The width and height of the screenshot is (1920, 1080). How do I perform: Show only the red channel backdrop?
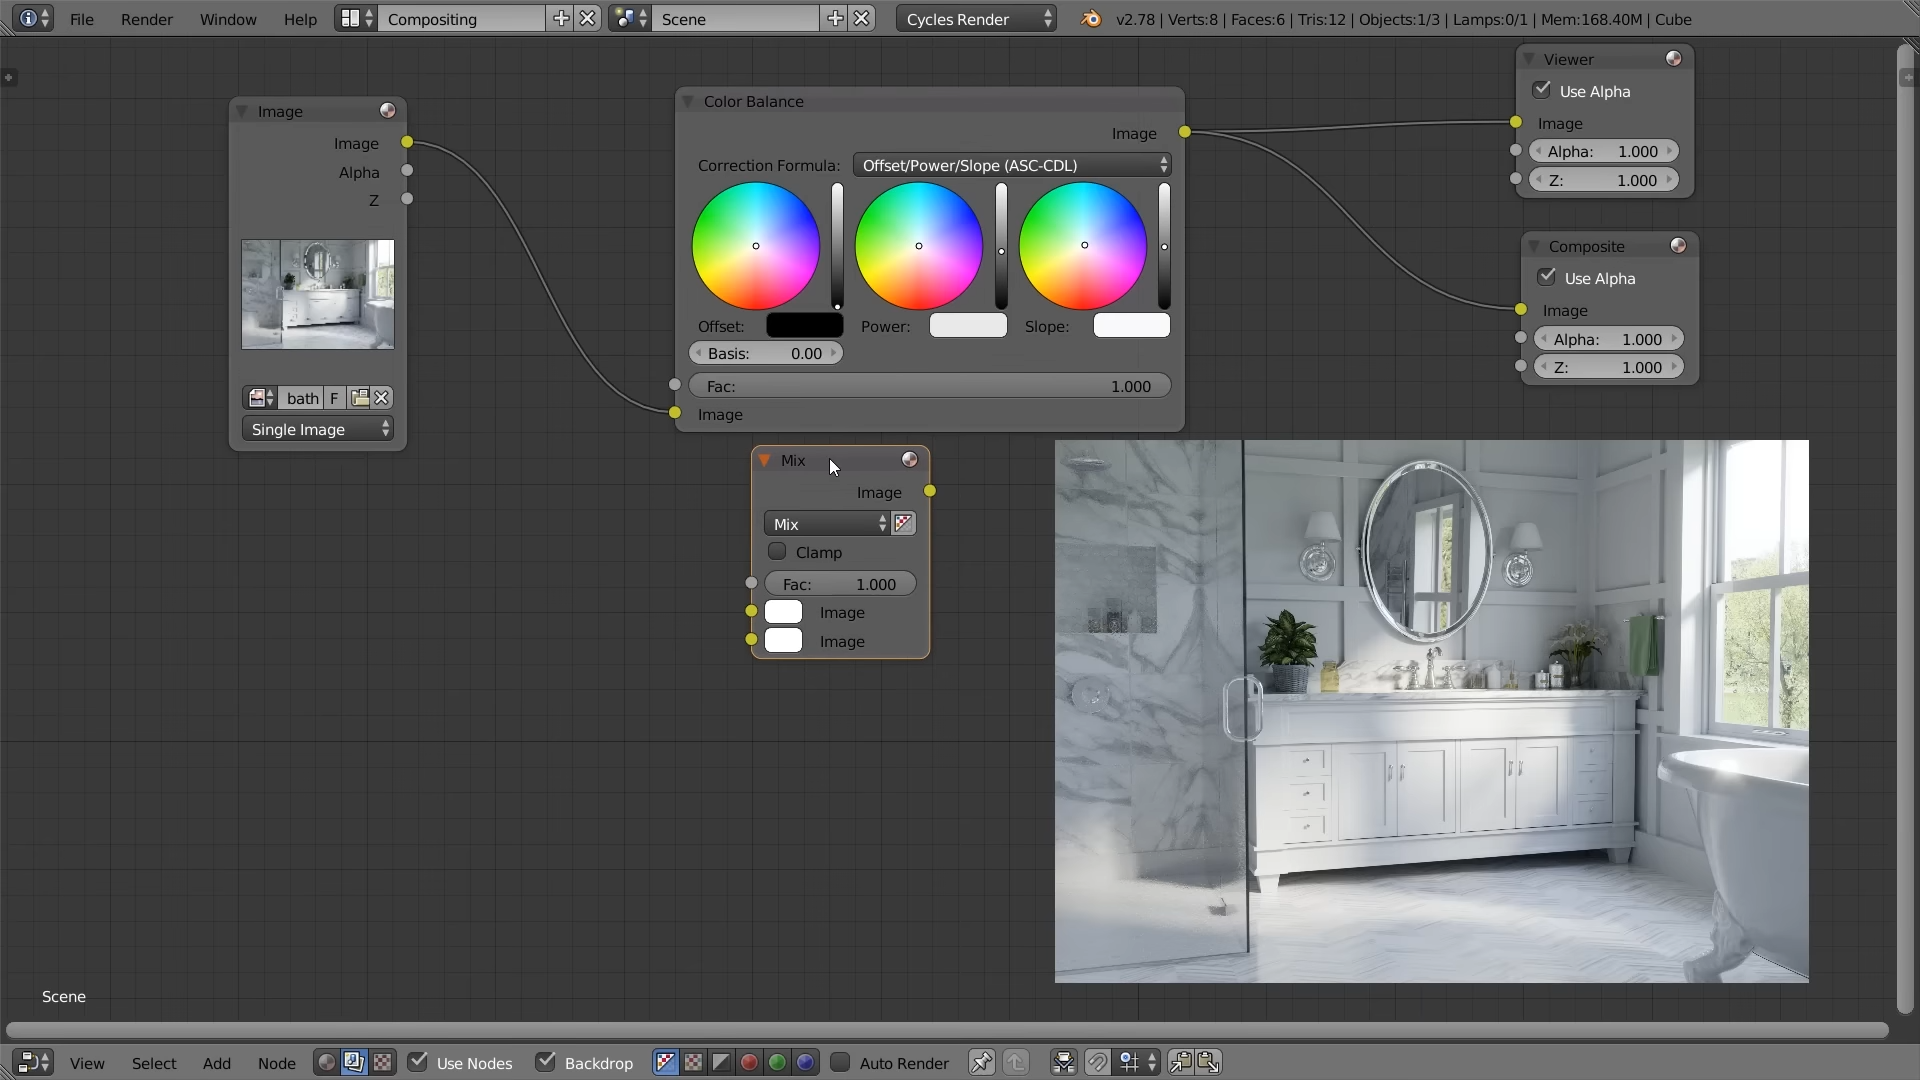(x=749, y=1063)
